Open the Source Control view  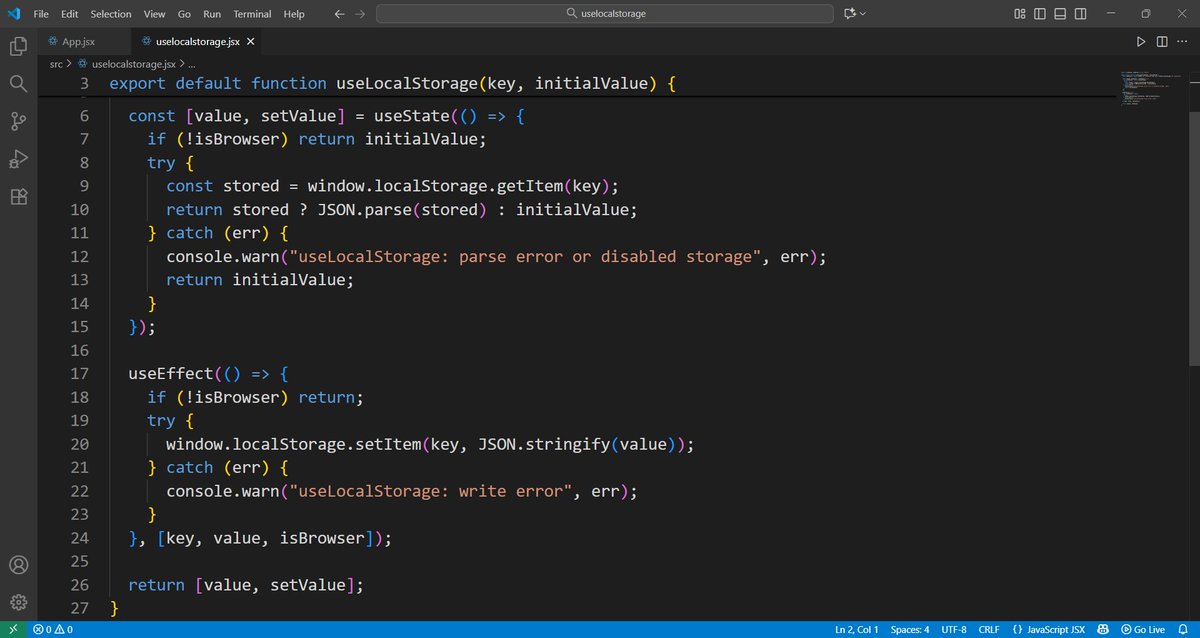18,122
